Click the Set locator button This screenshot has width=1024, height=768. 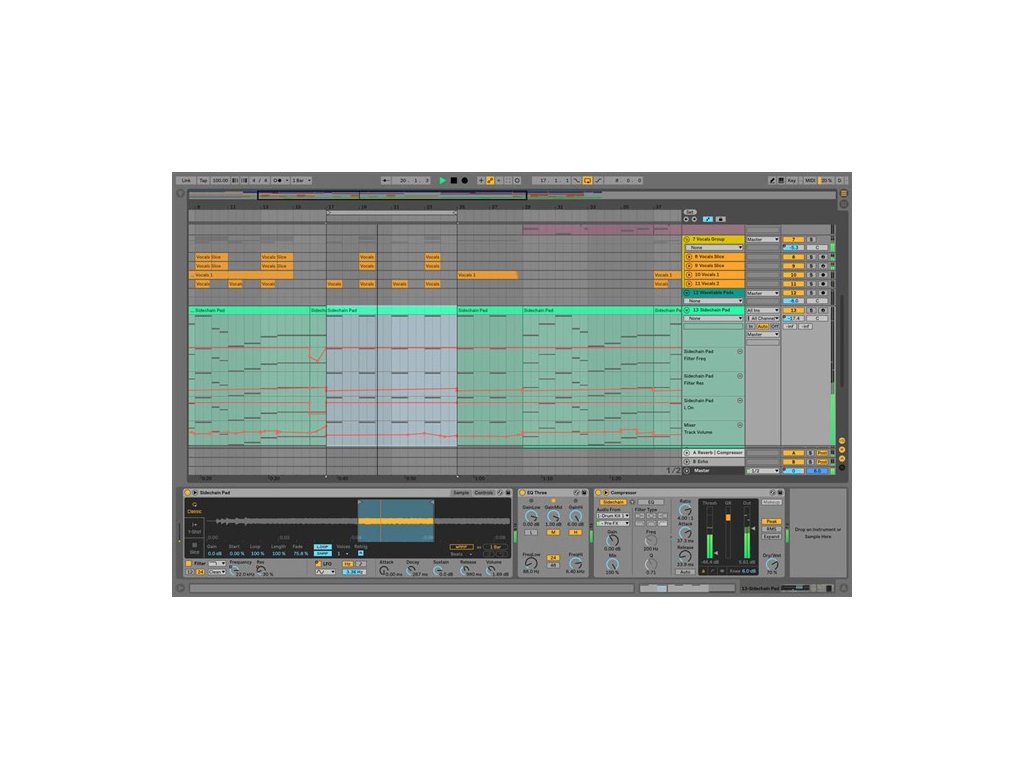tap(690, 212)
